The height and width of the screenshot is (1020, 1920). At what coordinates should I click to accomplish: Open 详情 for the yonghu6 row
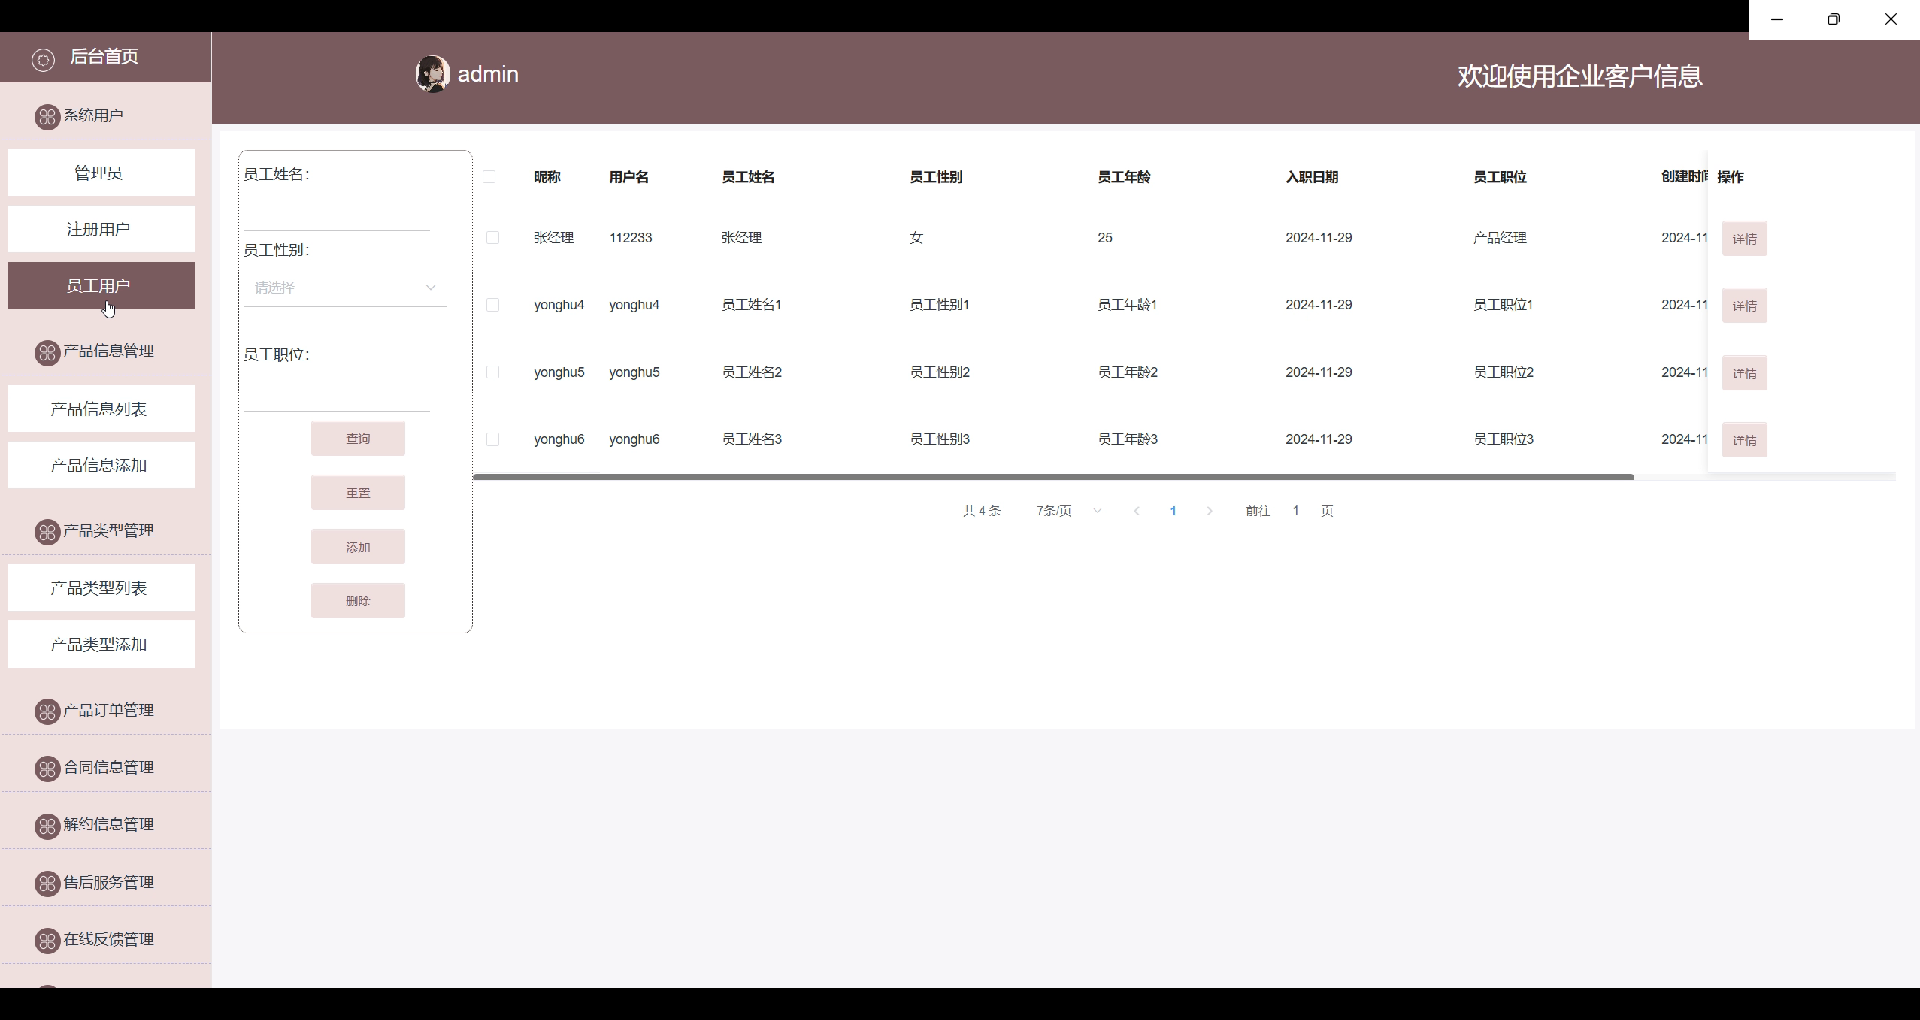click(x=1744, y=440)
